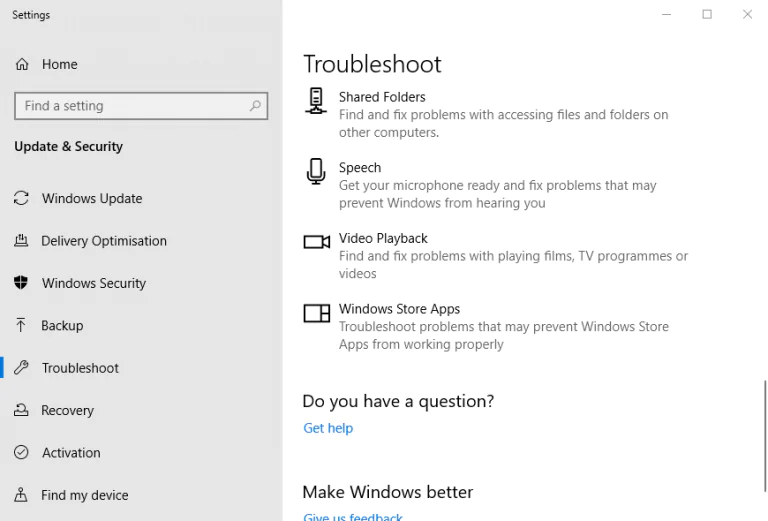
Task: Click the Speech microphone icon
Action: click(316, 171)
